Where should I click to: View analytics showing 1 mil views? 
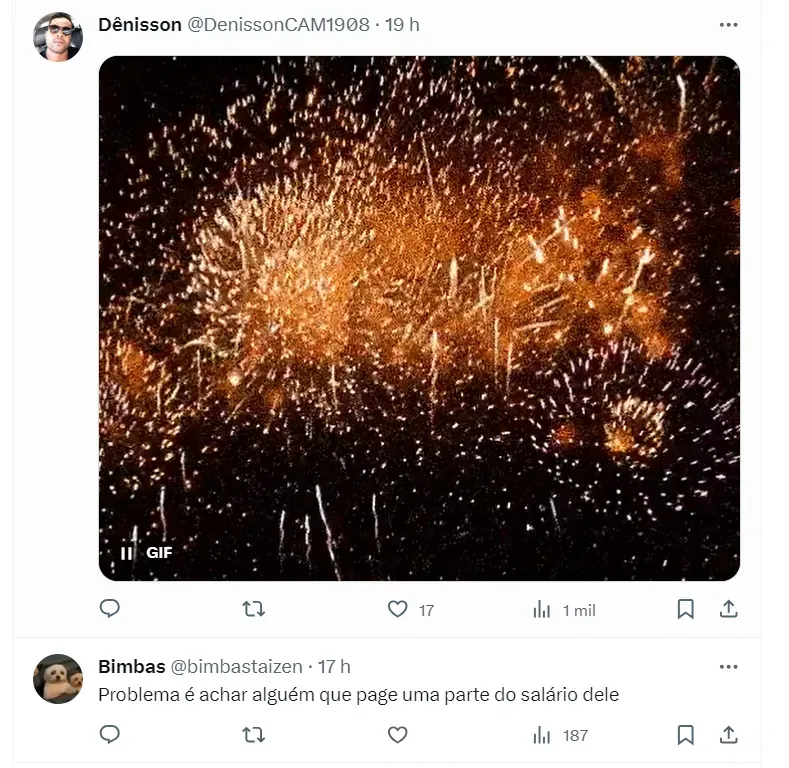pyautogui.click(x=564, y=610)
